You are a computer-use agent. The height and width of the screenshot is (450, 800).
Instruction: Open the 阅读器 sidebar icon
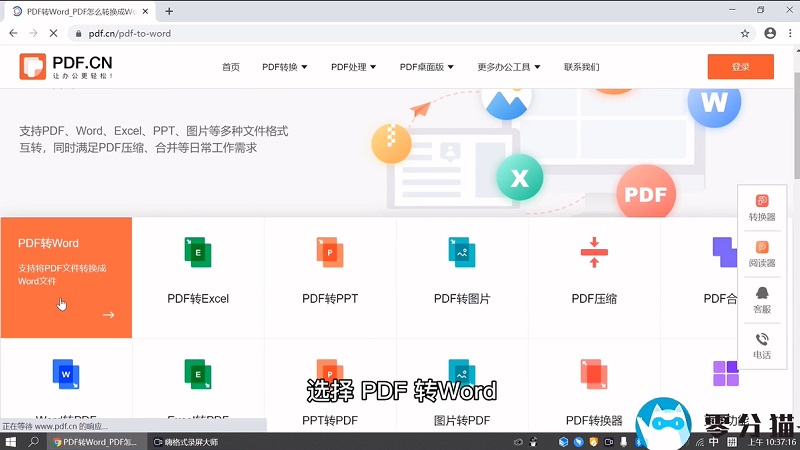762,248
